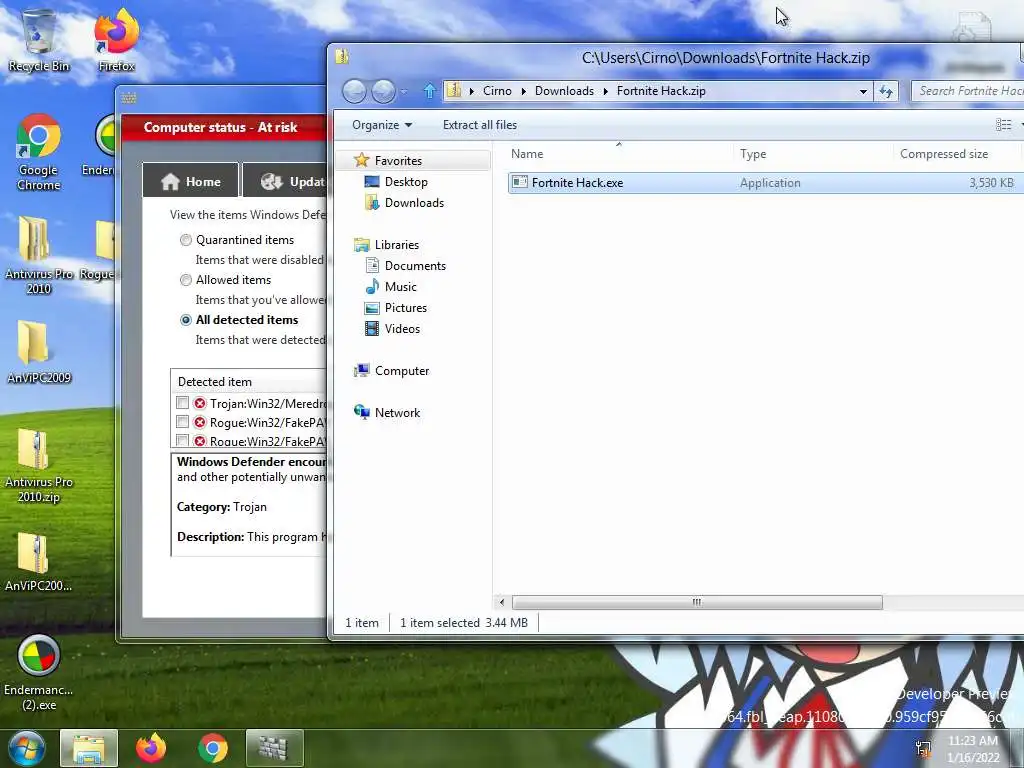Open File Explorer from the taskbar
The image size is (1024, 768).
89,748
